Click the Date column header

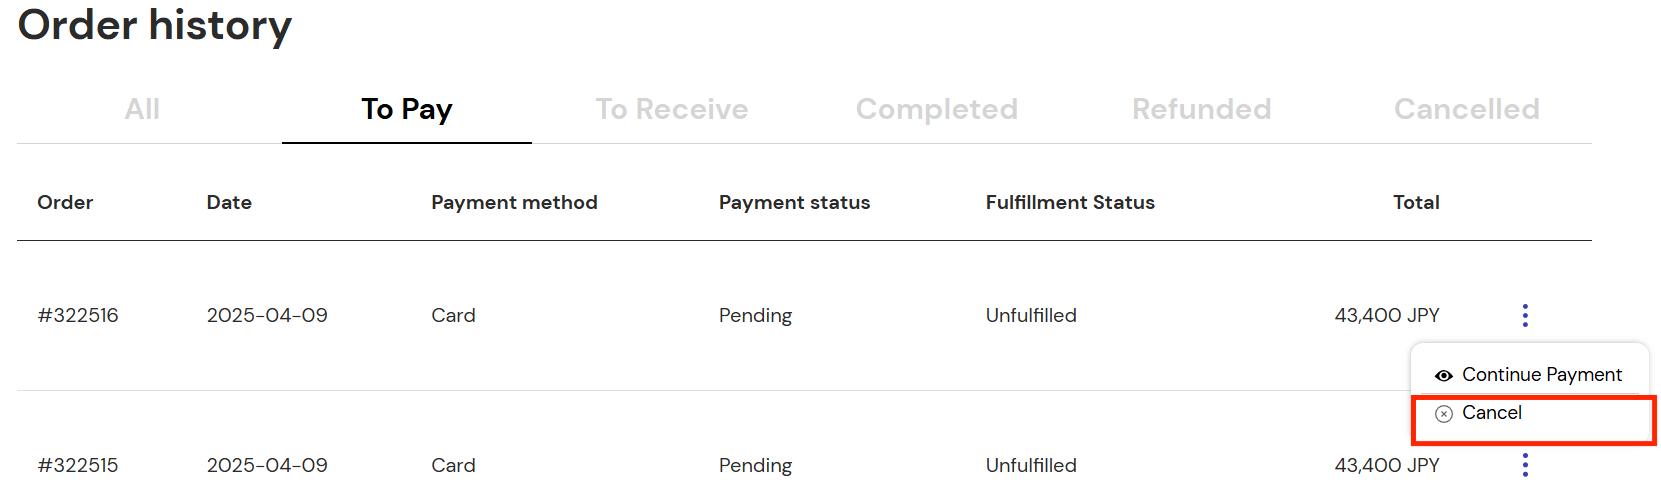click(x=229, y=202)
